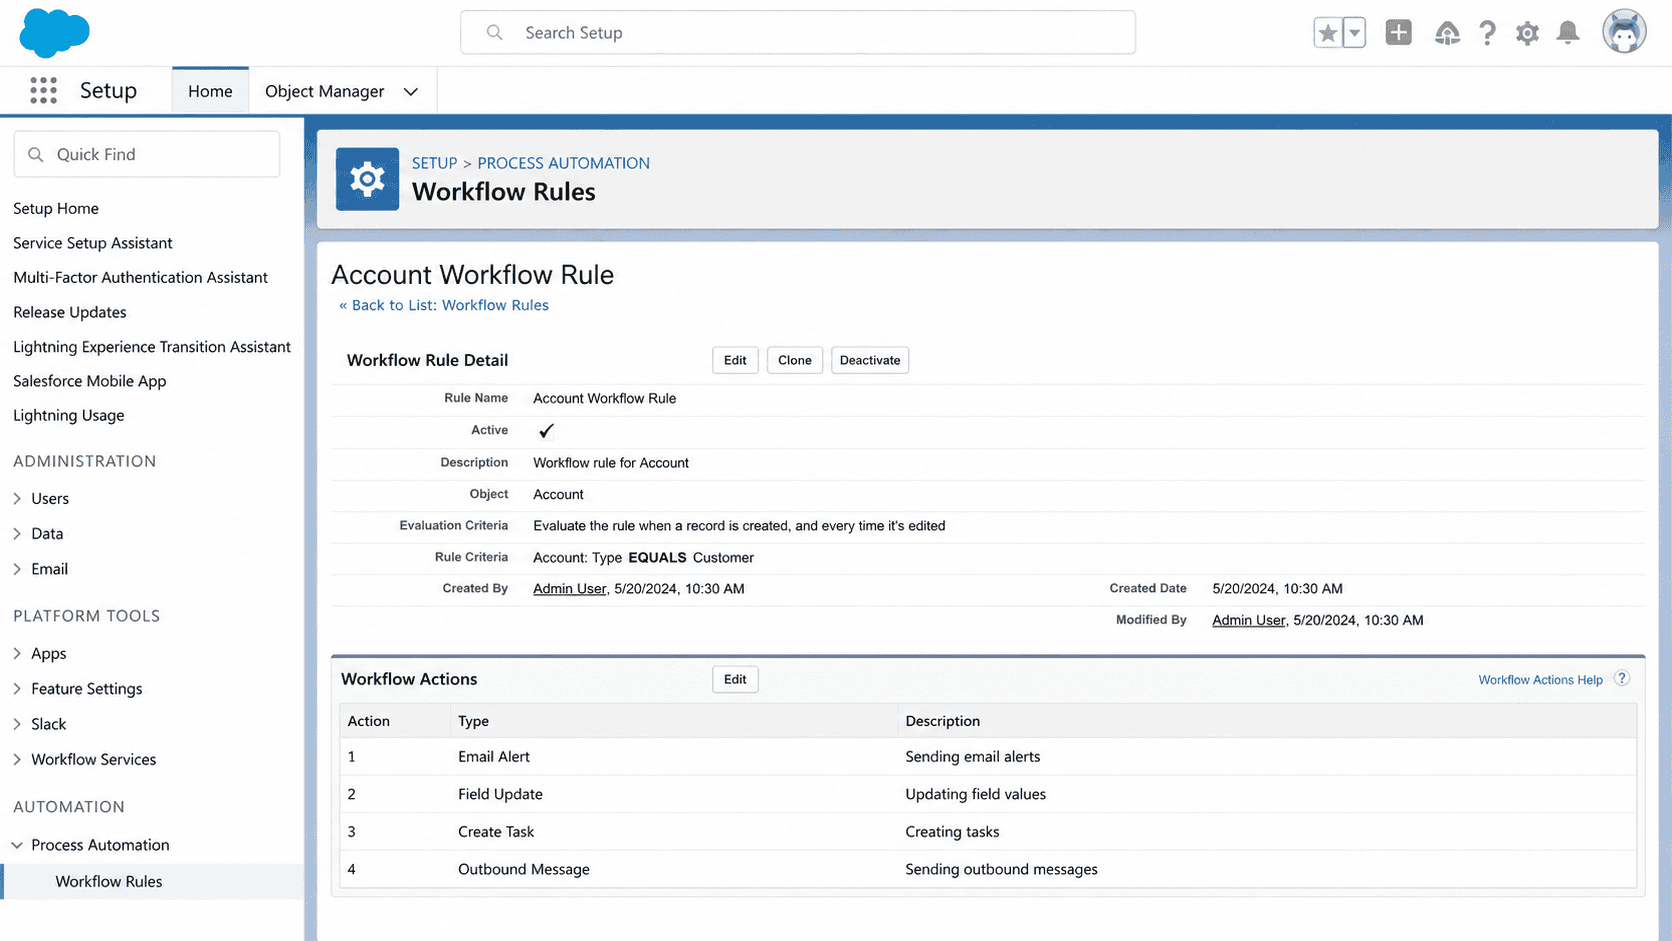
Task: Expand the Users section
Action: [17, 498]
